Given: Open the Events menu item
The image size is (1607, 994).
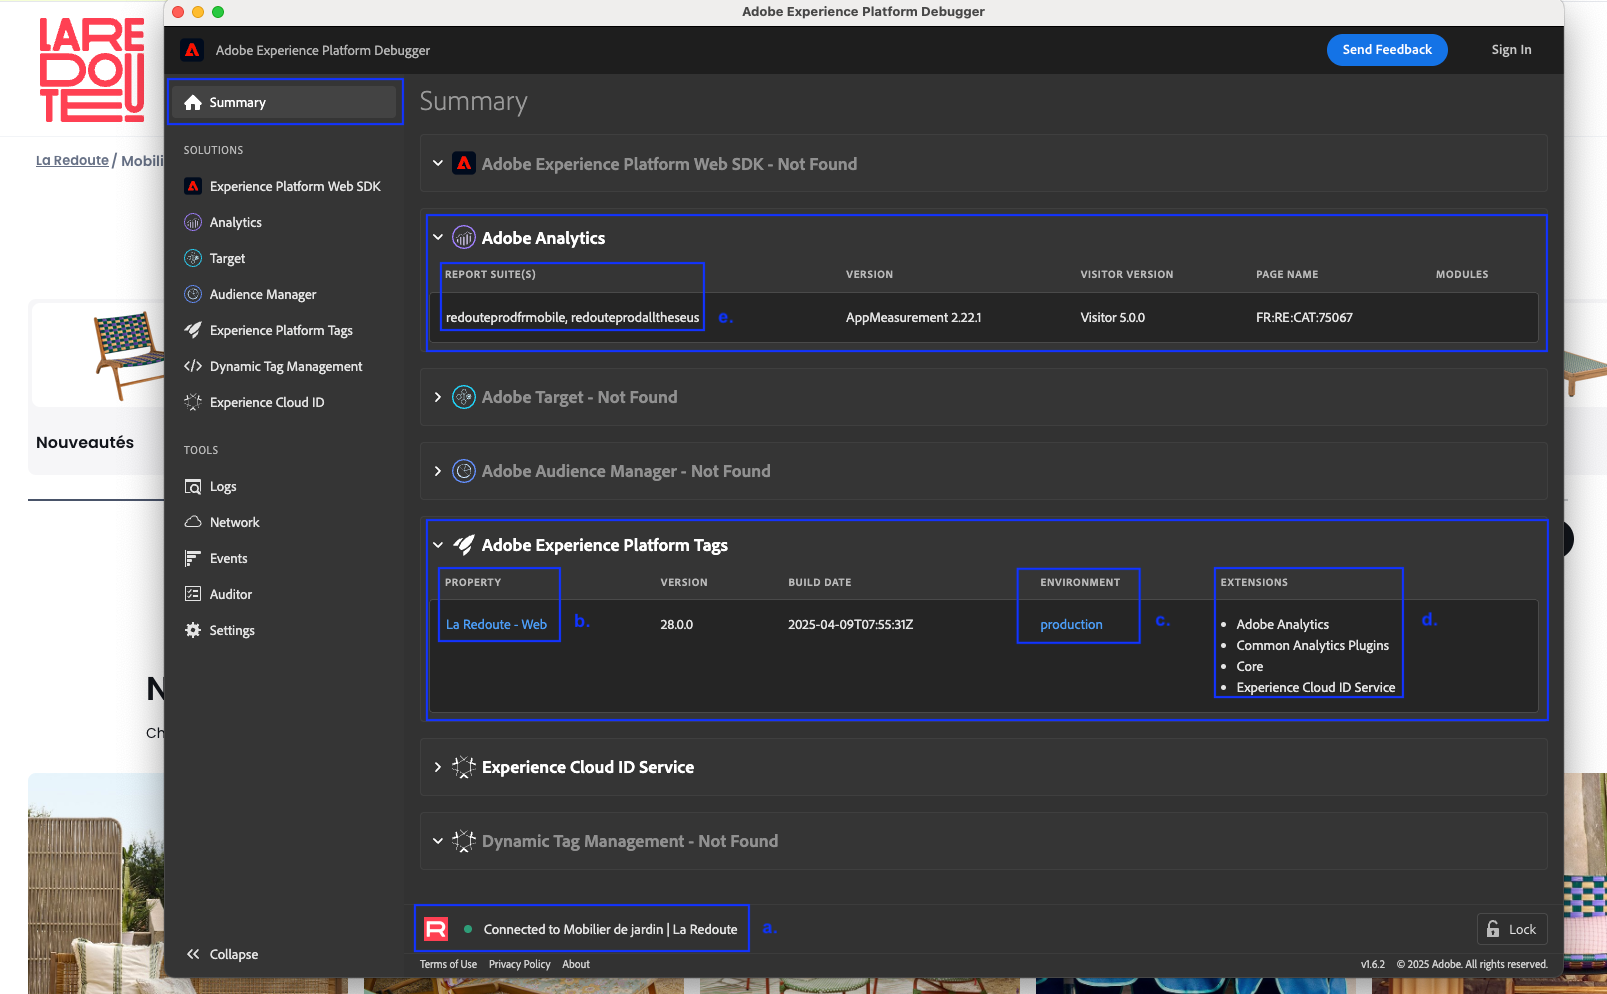Looking at the screenshot, I should click(x=228, y=558).
